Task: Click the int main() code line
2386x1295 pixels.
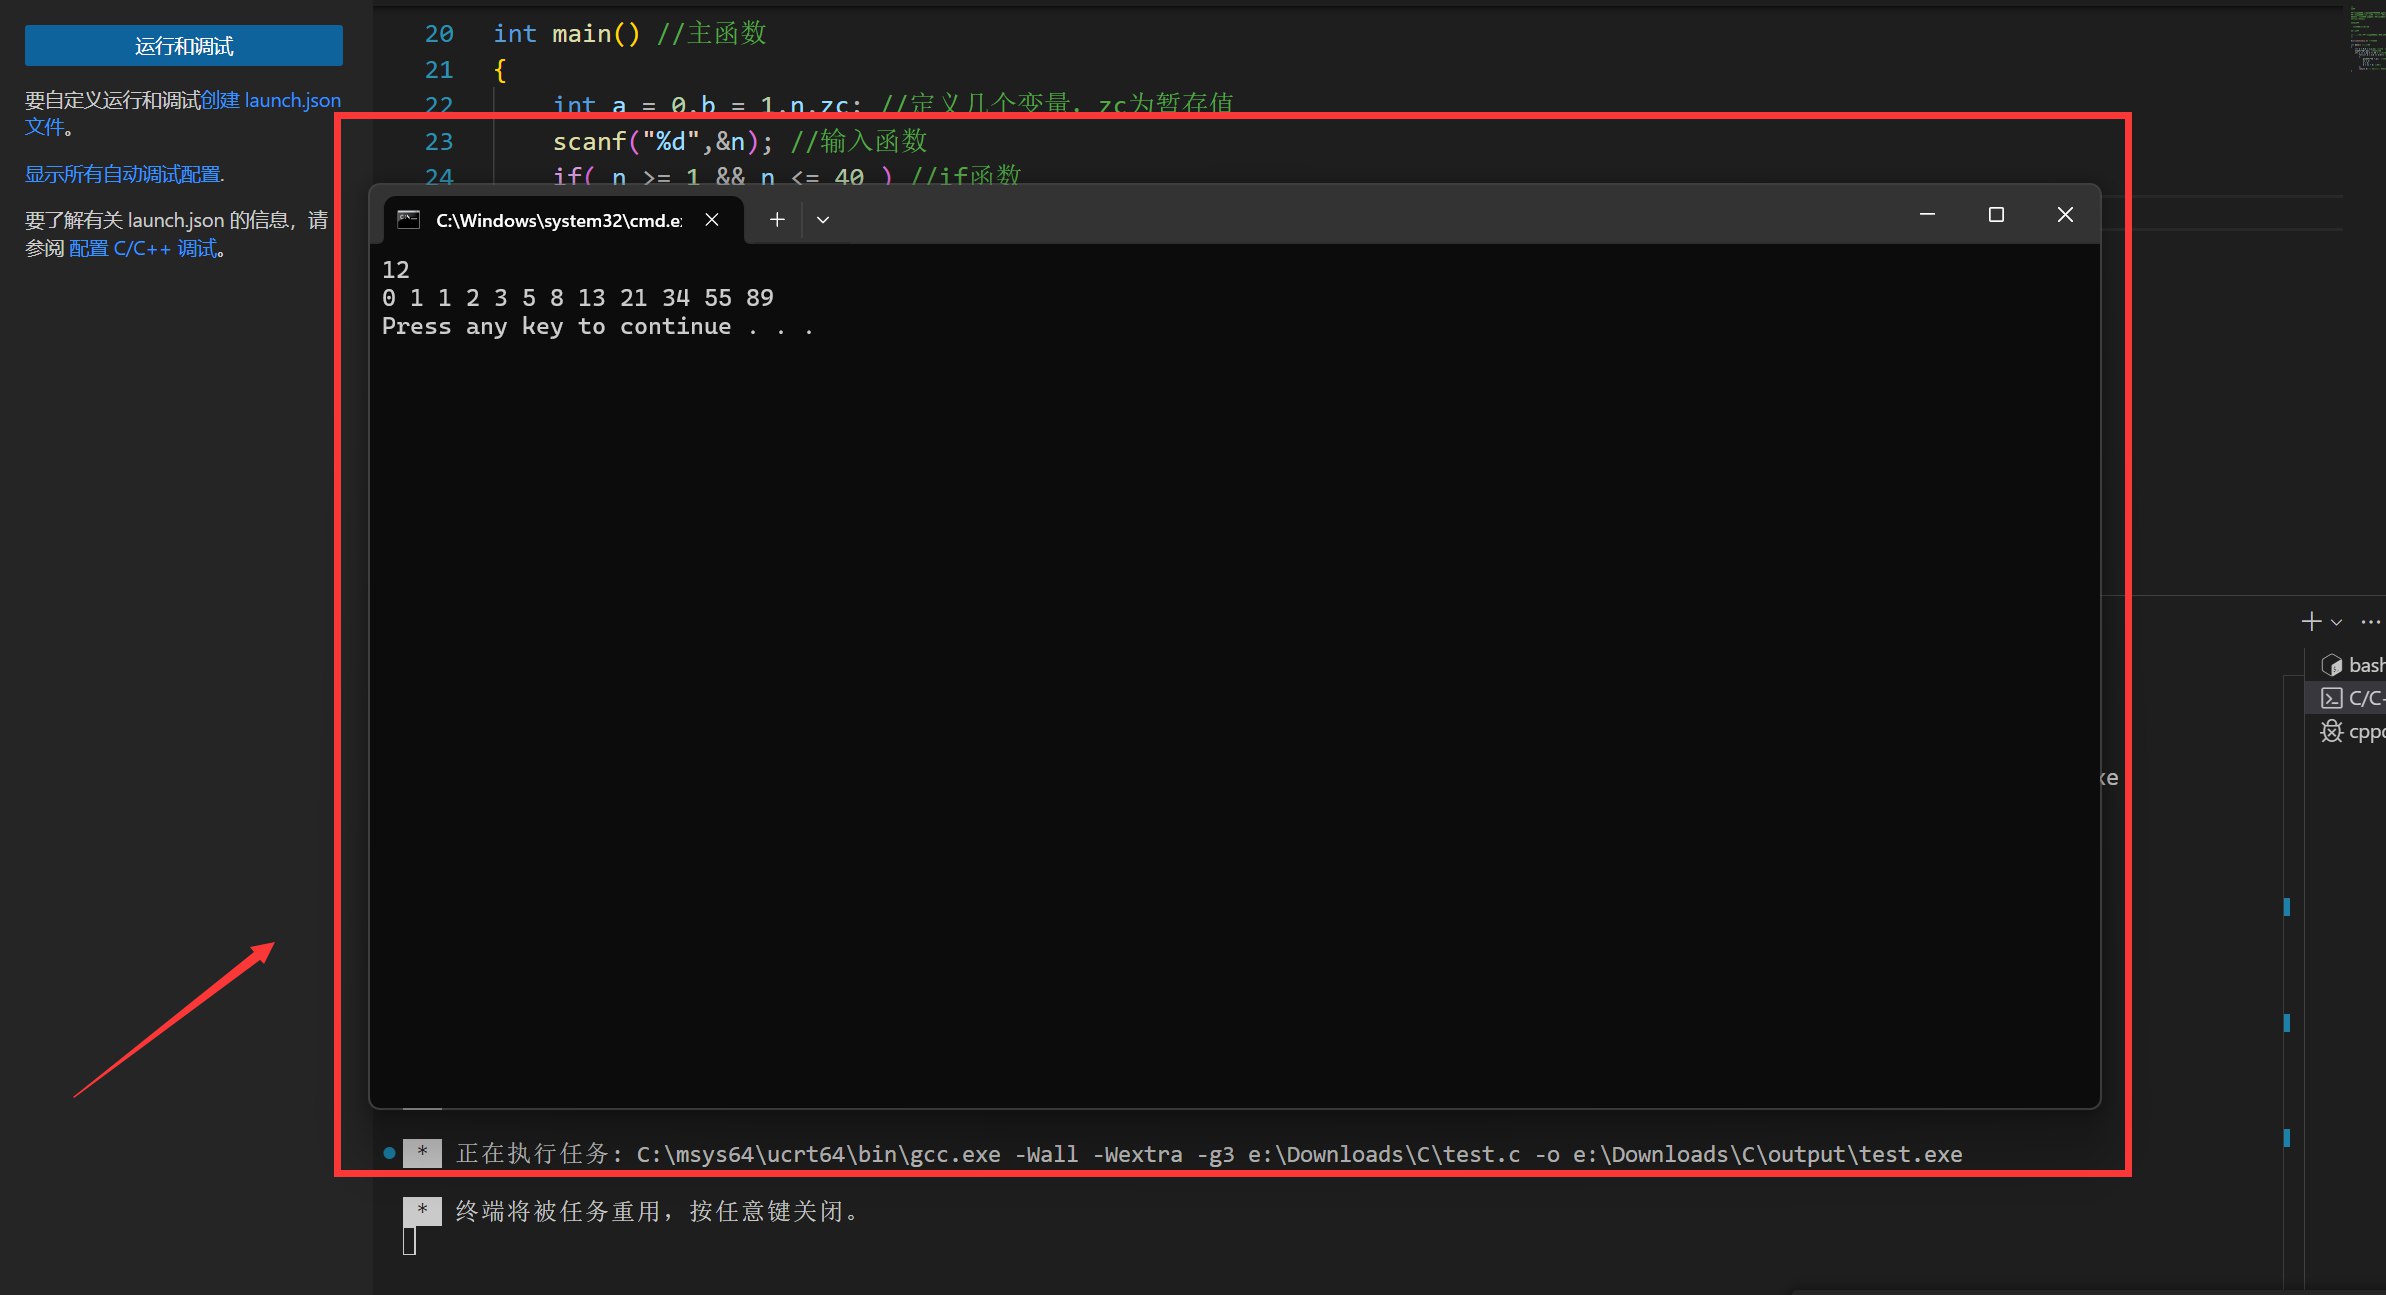Action: (630, 34)
